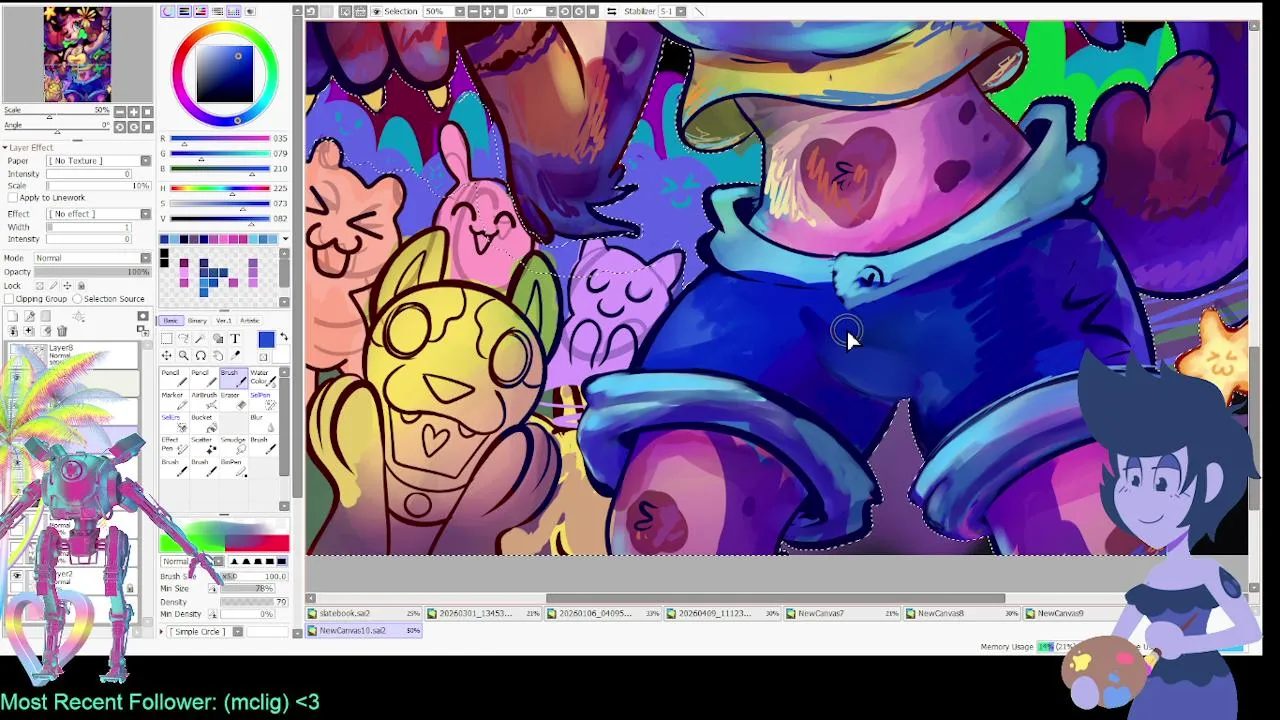This screenshot has height=720, width=1280.
Task: Enable Clipping Group checkbox
Action: point(9,299)
